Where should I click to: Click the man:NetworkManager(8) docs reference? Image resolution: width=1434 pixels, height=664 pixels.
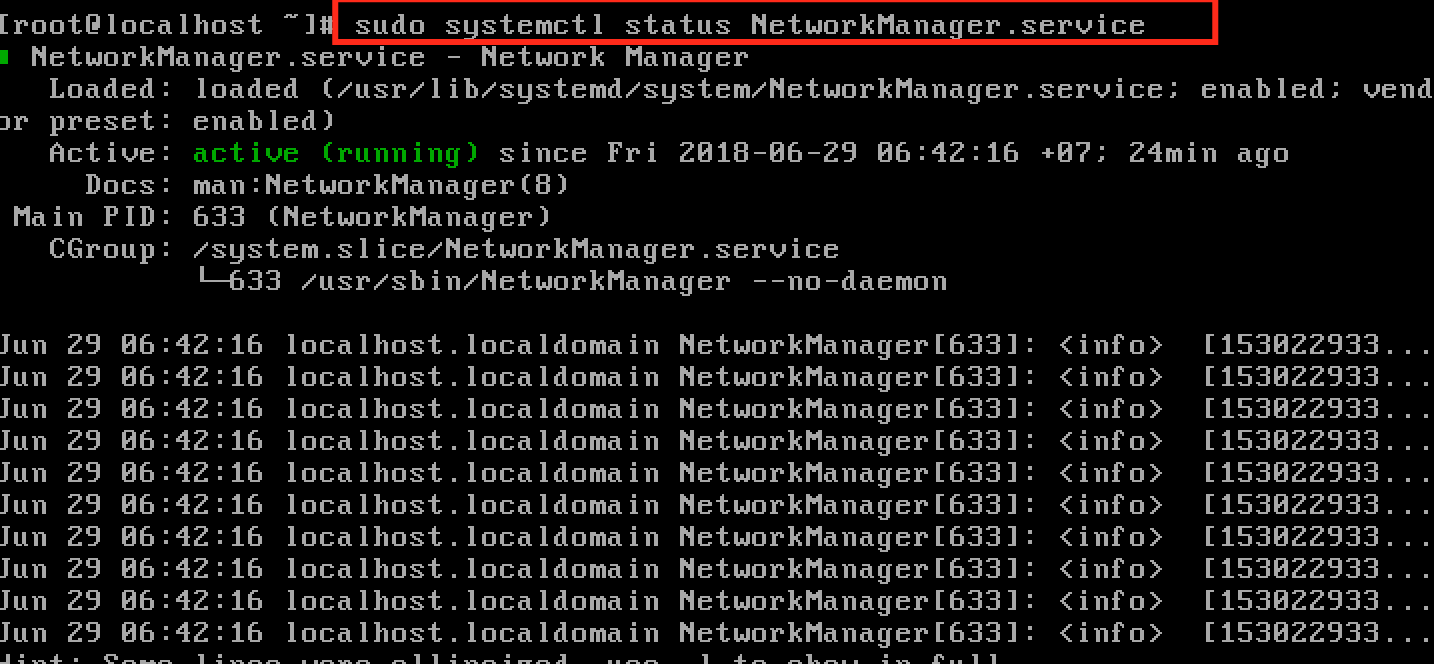click(381, 186)
